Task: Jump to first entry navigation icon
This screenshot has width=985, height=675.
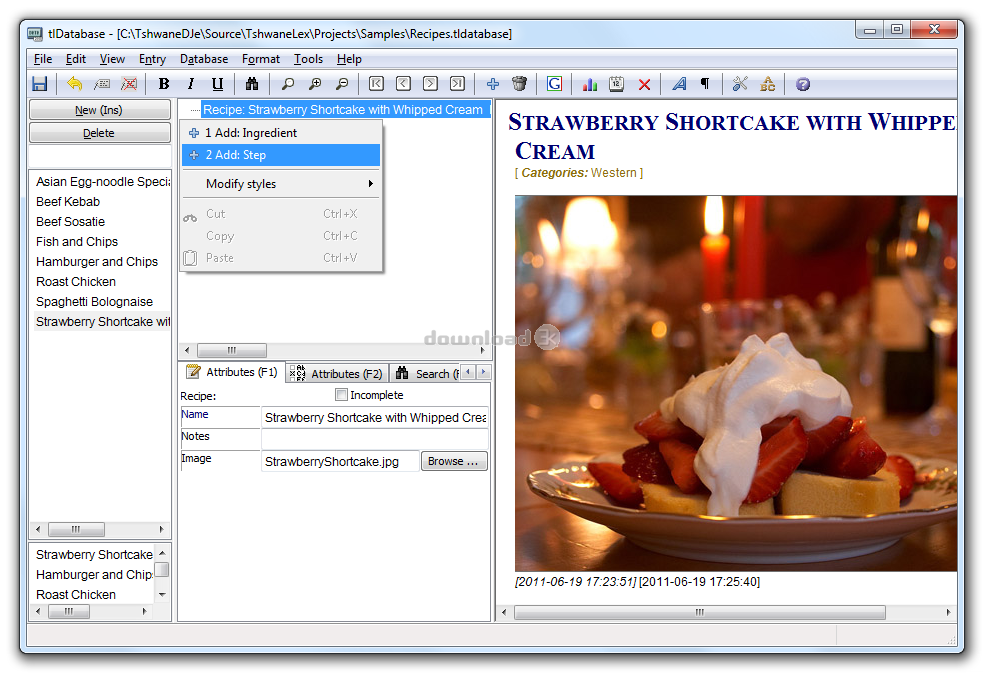Action: tap(376, 84)
